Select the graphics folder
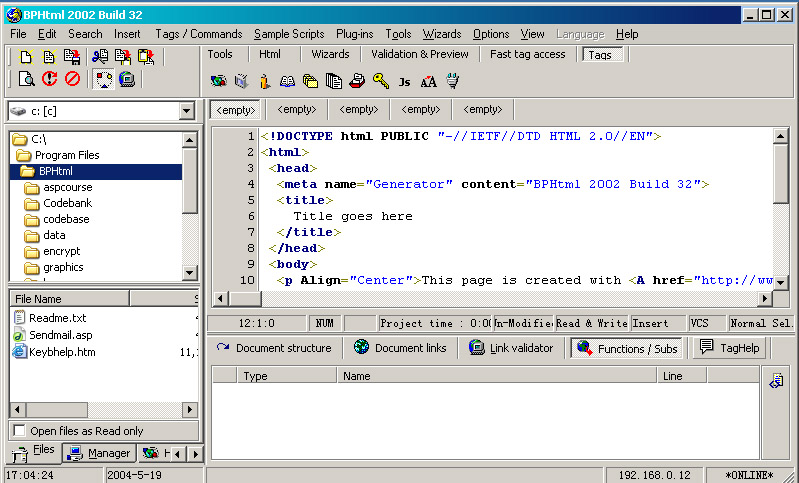The height and width of the screenshot is (483, 799). [x=63, y=267]
